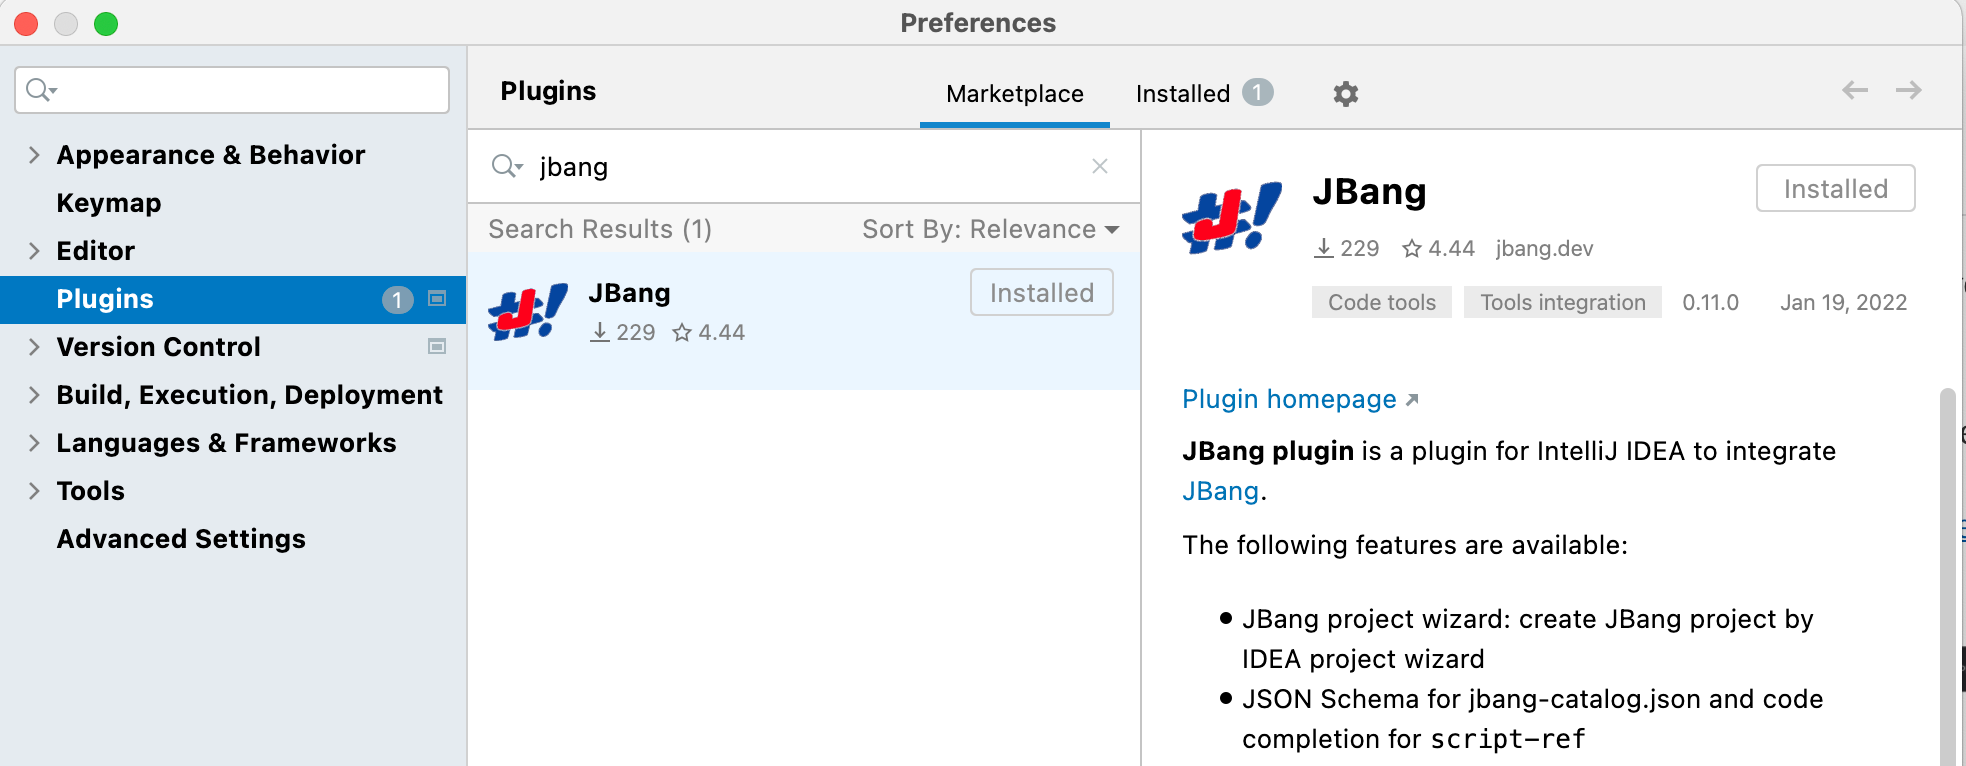Click the large JBang logo in details
The width and height of the screenshot is (1966, 766).
pyautogui.click(x=1232, y=217)
